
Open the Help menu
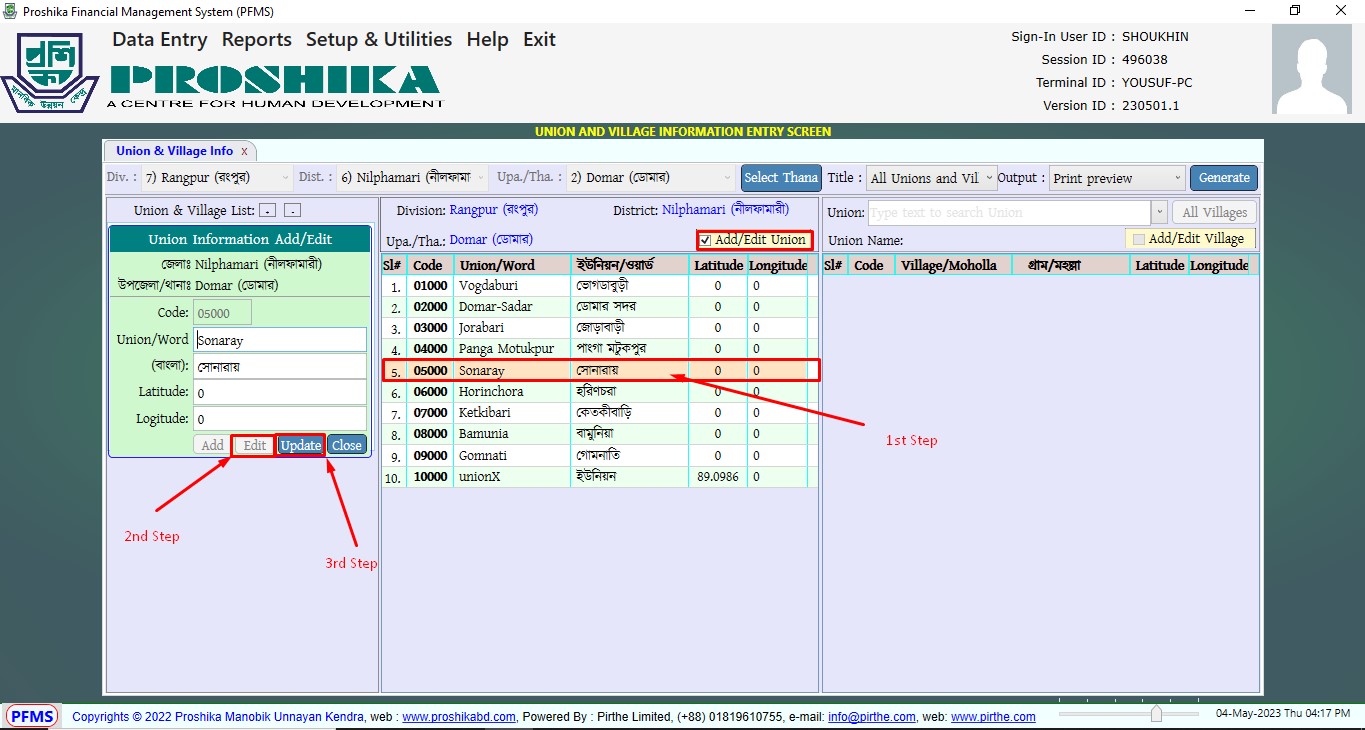(488, 40)
